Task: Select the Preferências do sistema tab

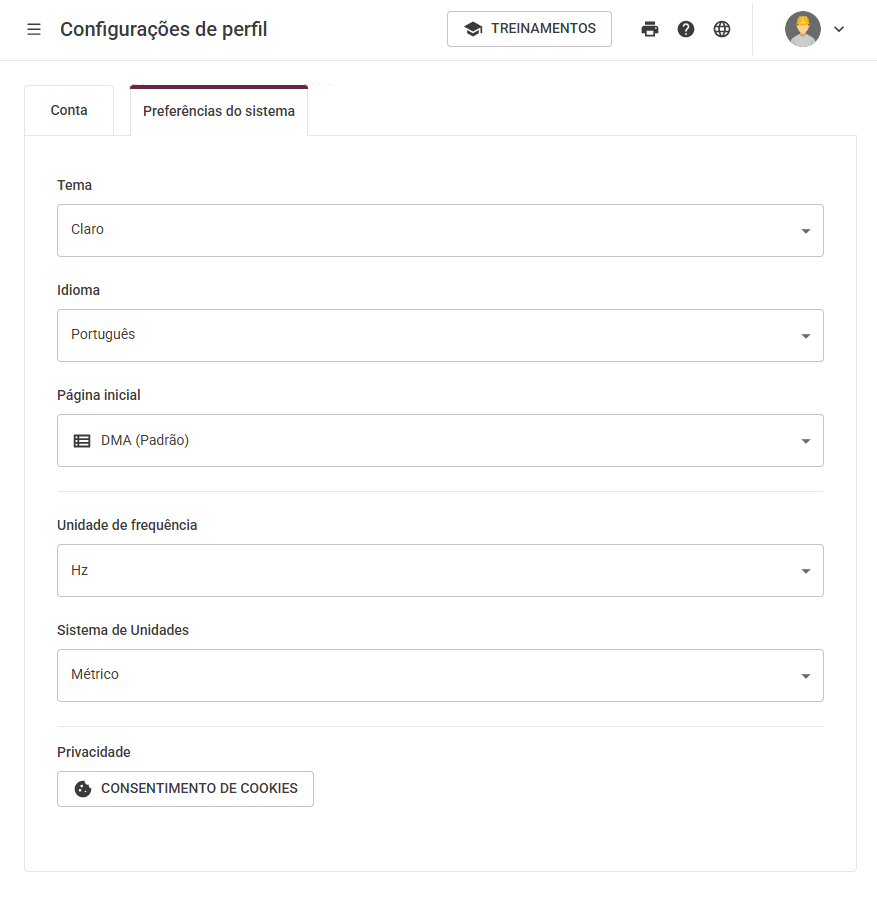Action: click(x=219, y=111)
